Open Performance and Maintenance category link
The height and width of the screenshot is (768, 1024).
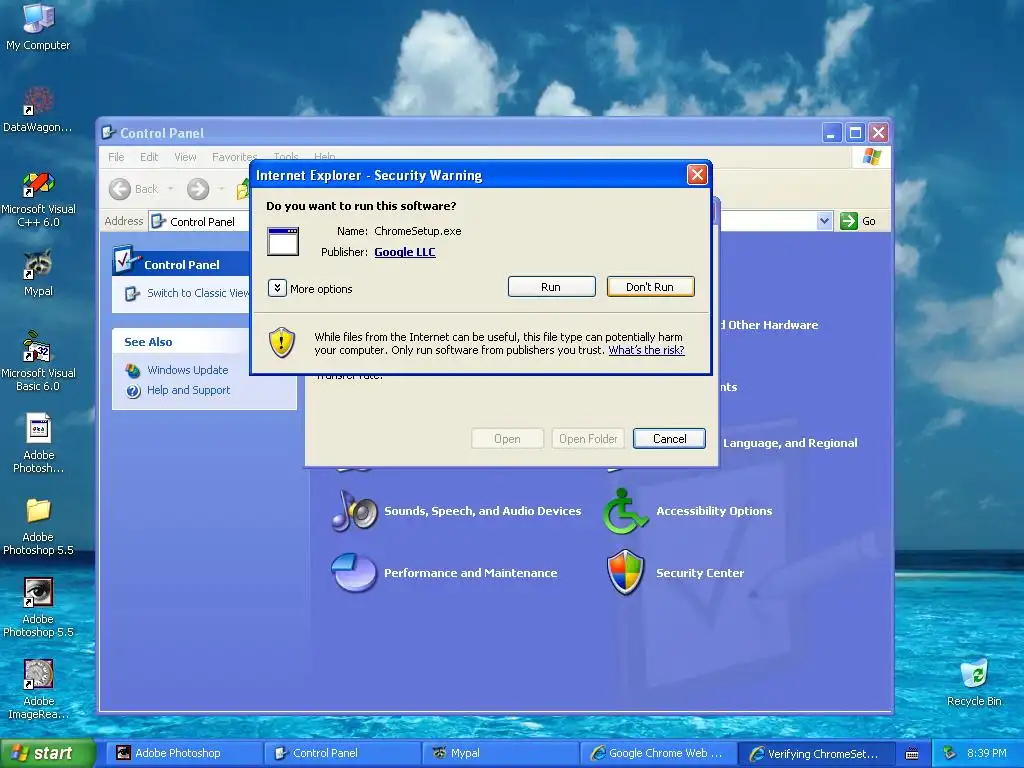[x=471, y=573]
